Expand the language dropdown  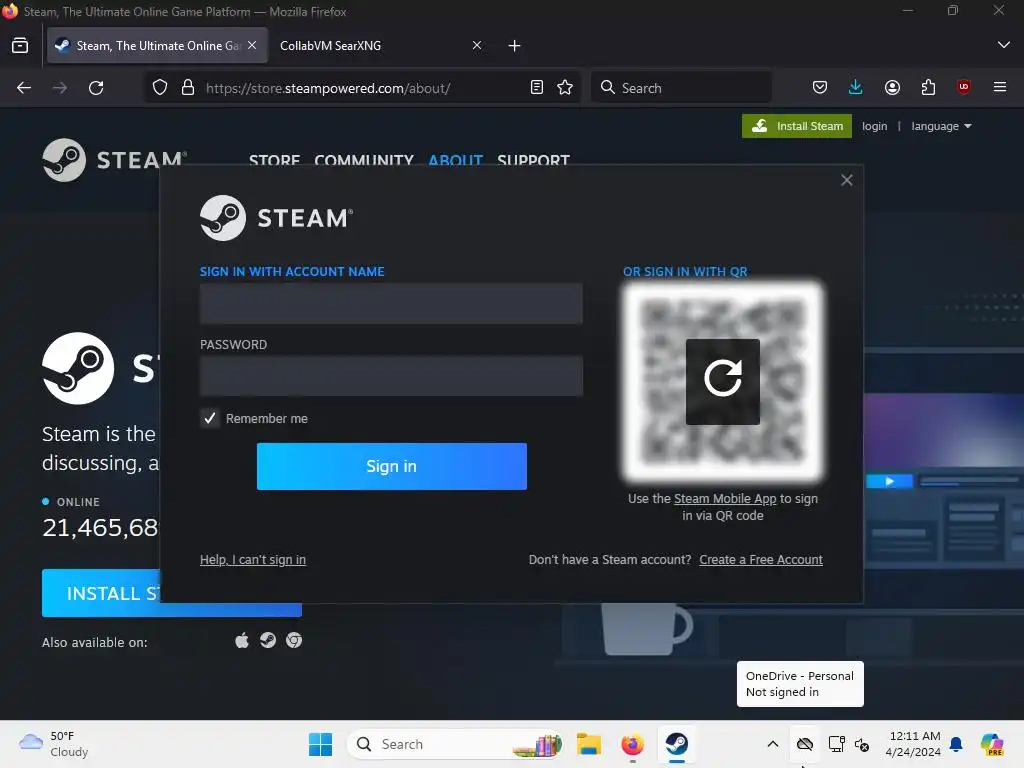[941, 126]
